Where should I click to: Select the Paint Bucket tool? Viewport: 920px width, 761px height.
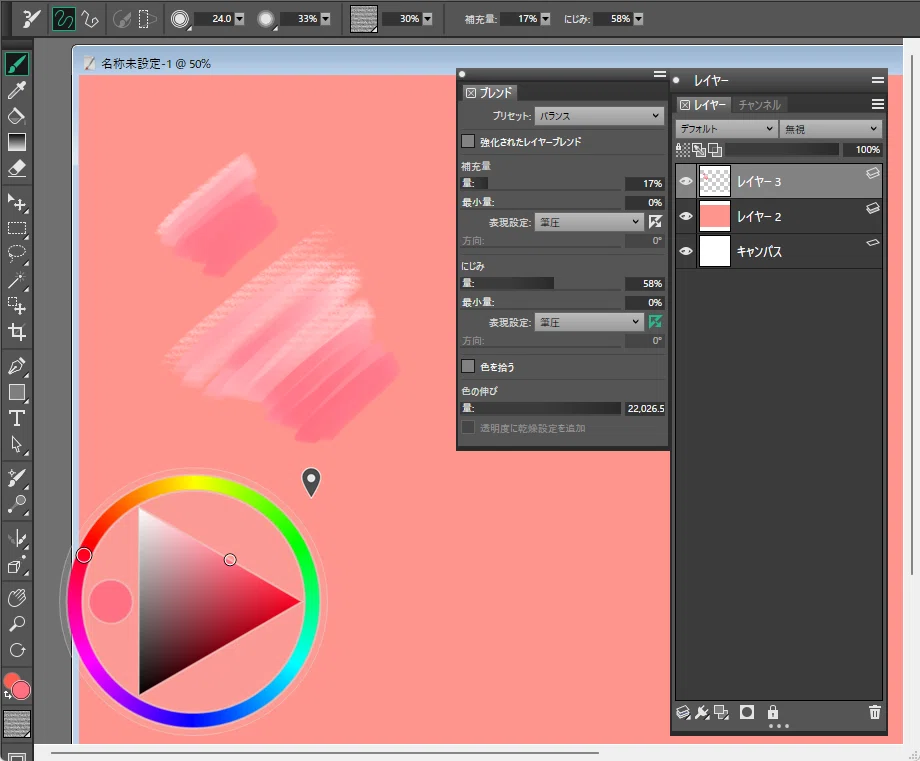(16, 116)
